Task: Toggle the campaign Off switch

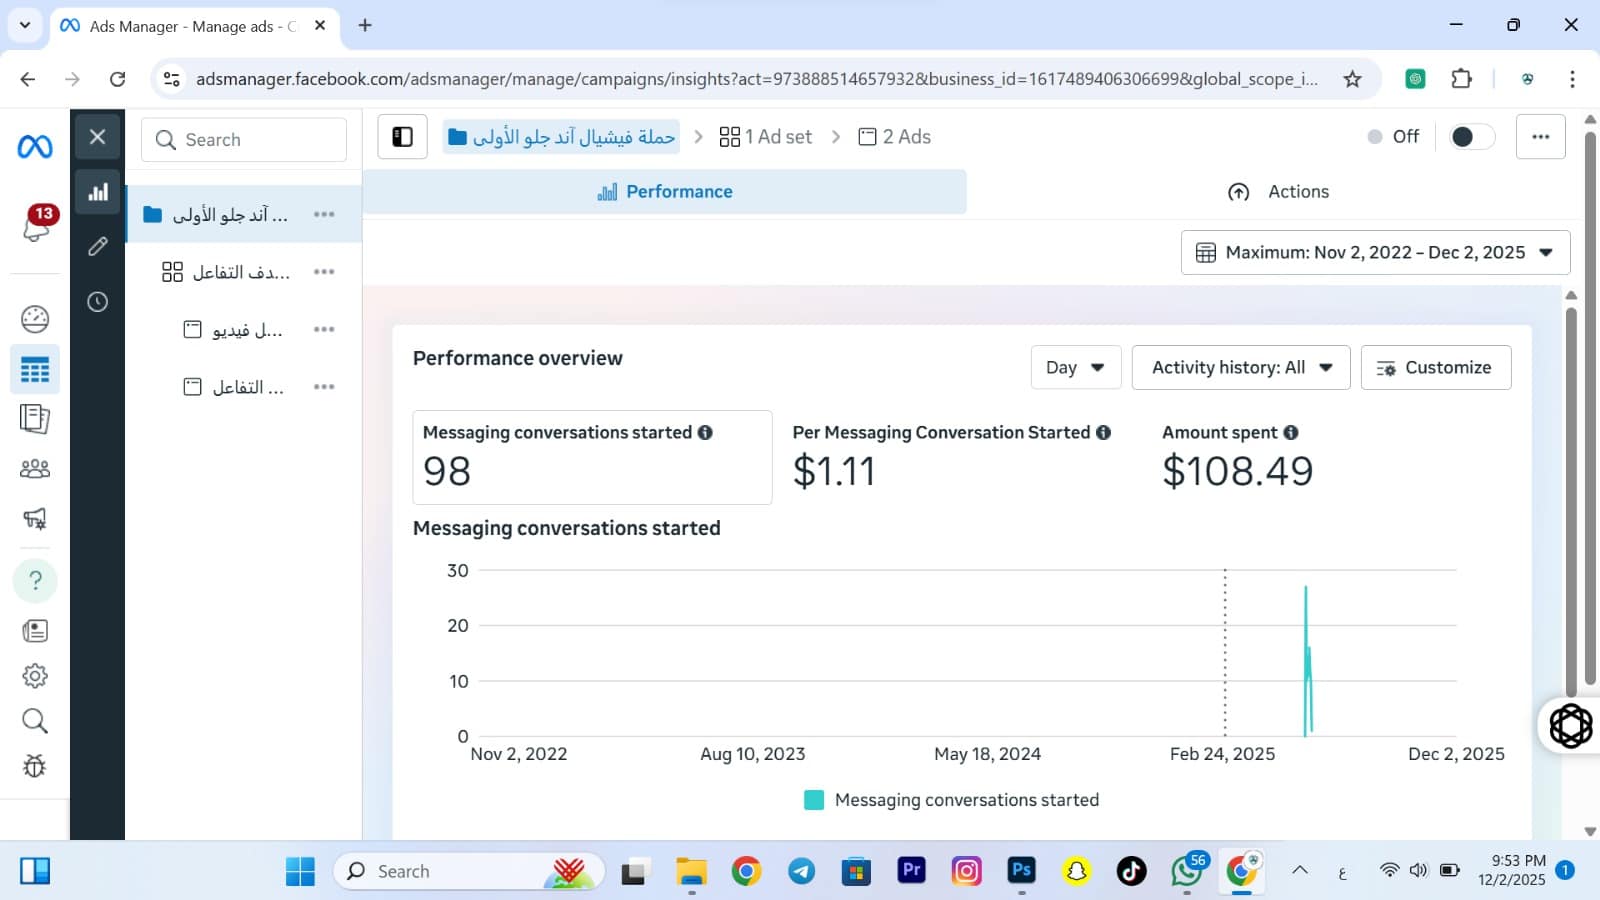Action: (1471, 137)
